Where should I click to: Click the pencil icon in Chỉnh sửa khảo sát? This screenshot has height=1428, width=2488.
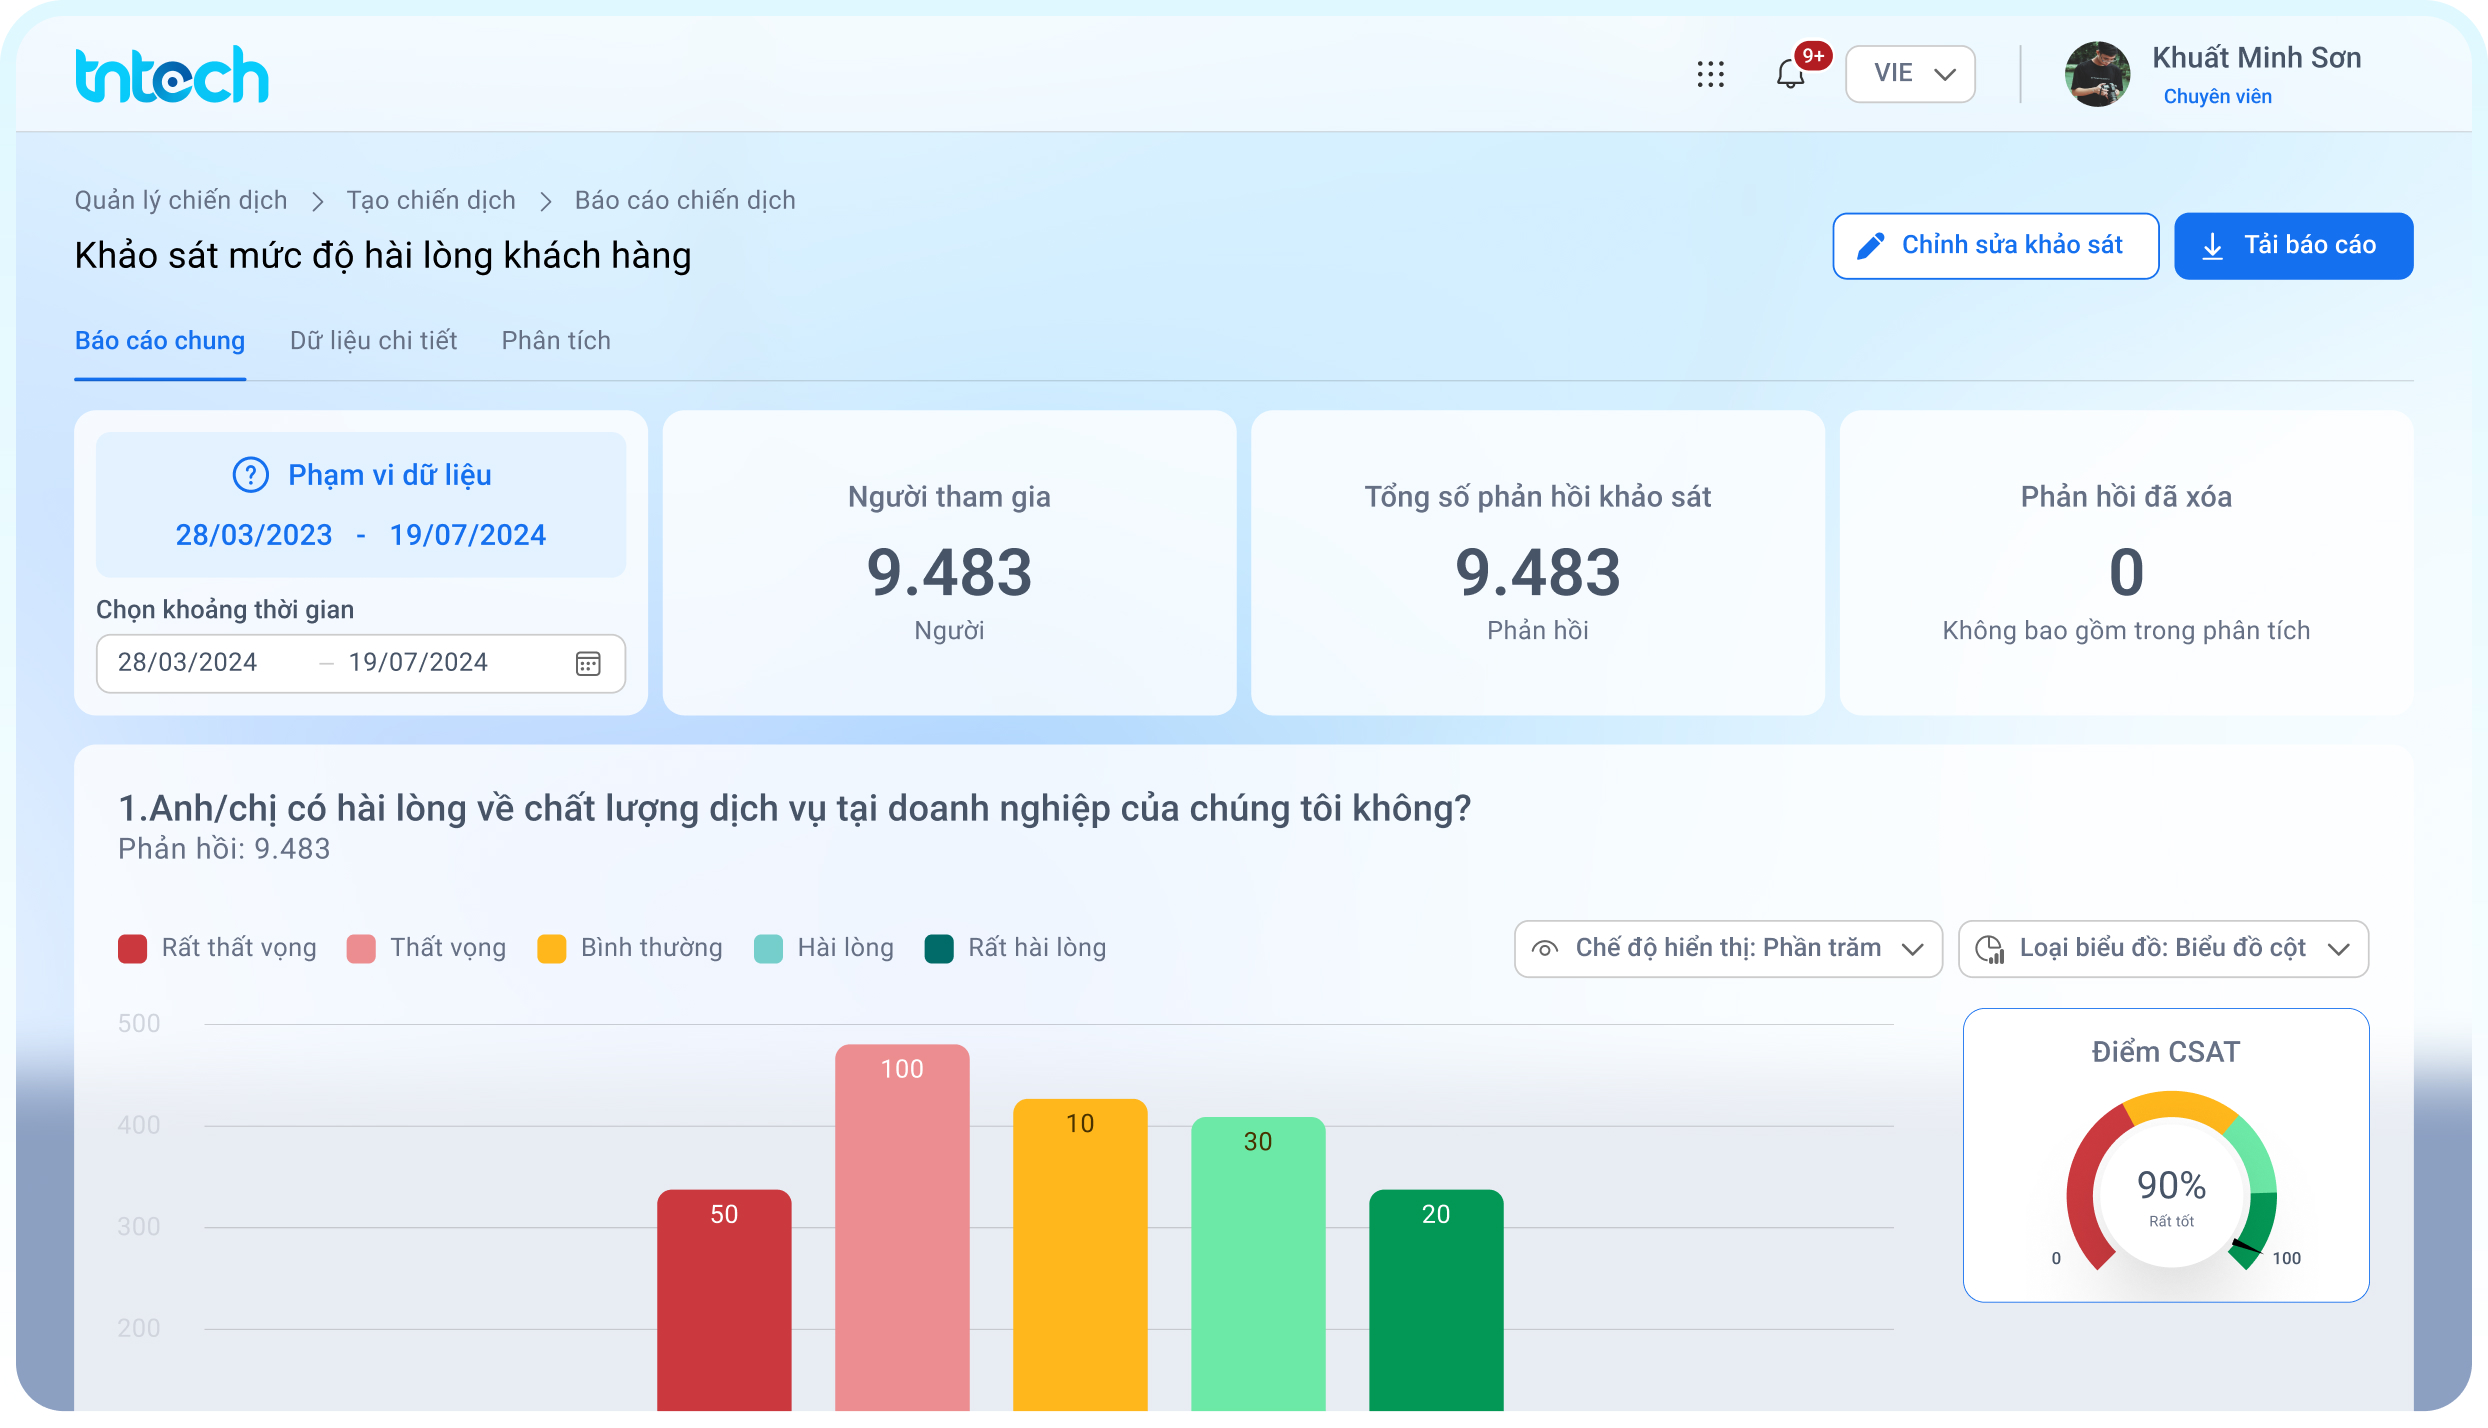click(x=1870, y=246)
